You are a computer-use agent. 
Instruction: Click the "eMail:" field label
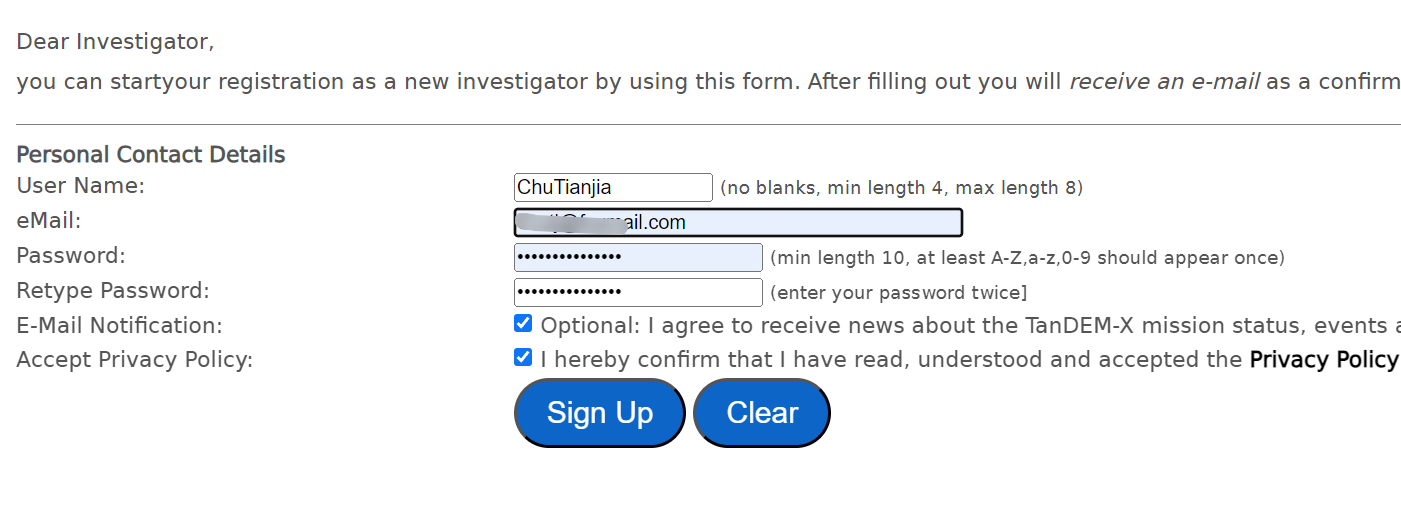[49, 221]
